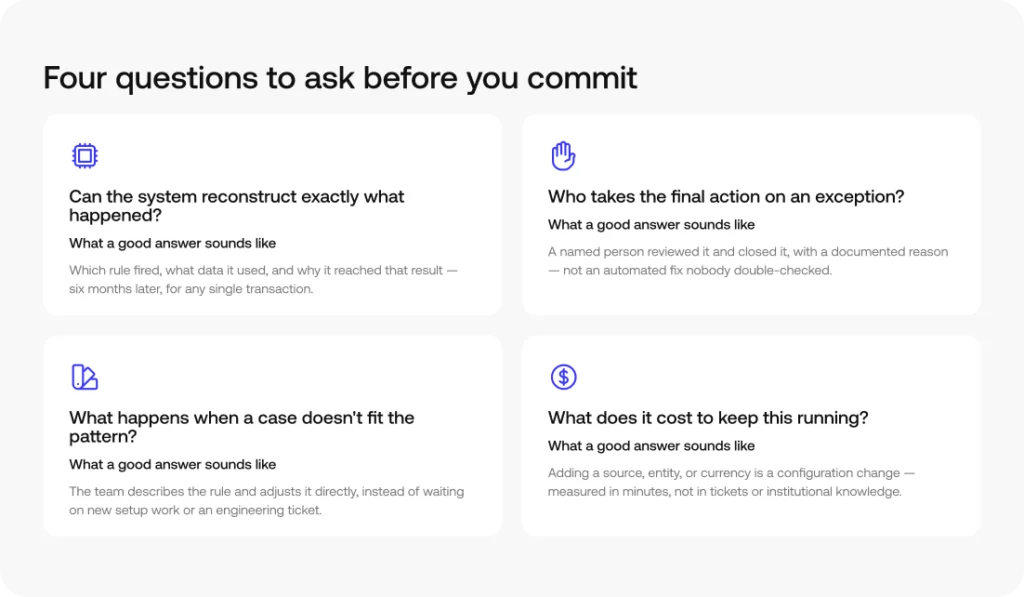Click the 'A named person reviewed it' paragraph

pyautogui.click(x=748, y=261)
